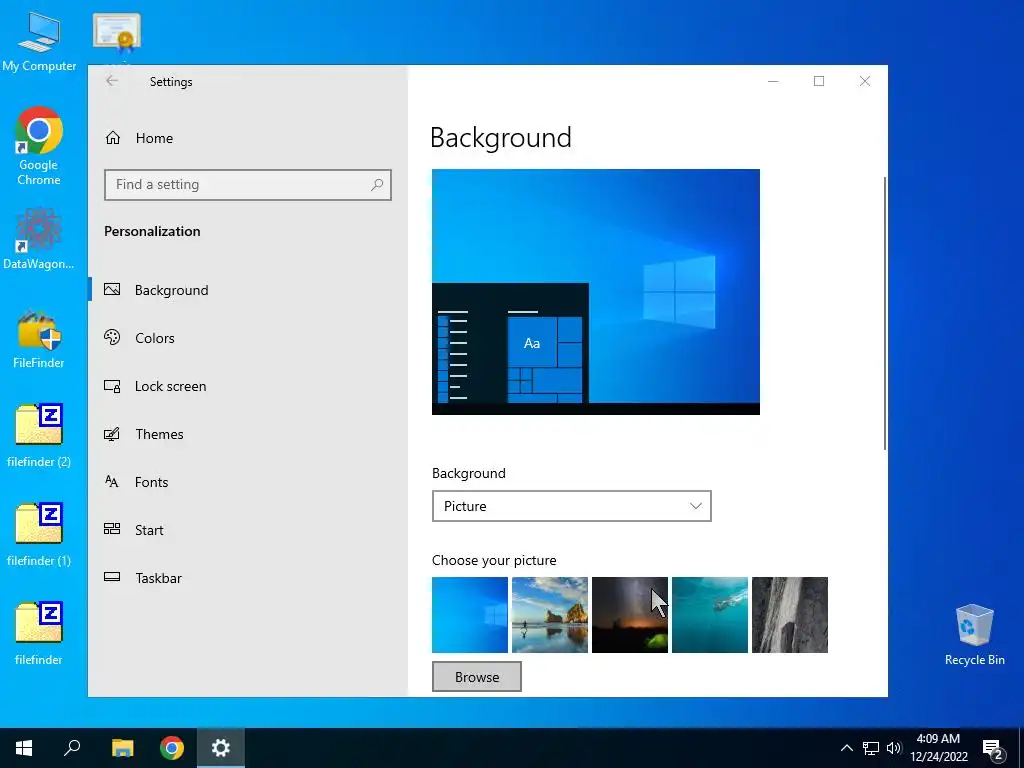1024x768 pixels.
Task: Open Home from the house icon
Action: tap(113, 138)
